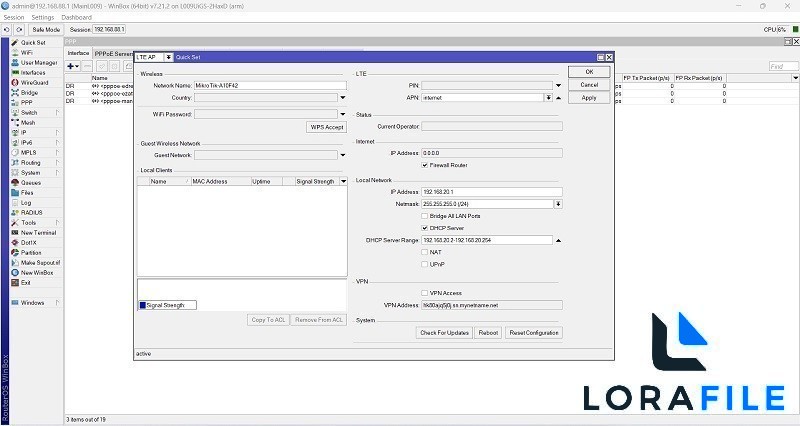Open the WiFi menu in sidebar
Screen dimensions: 800x426
(x=27, y=53)
